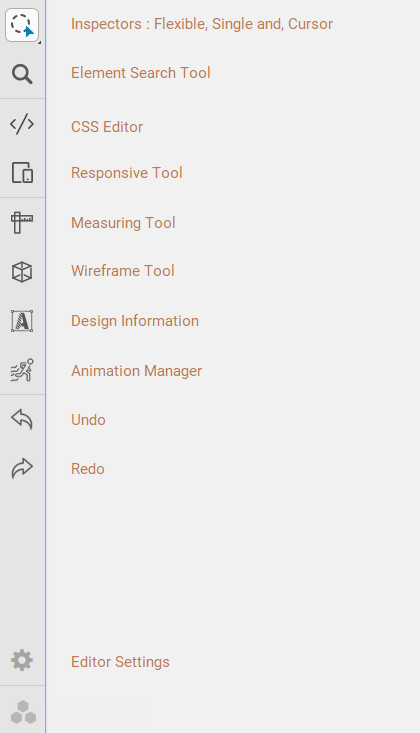This screenshot has width=420, height=733.
Task: Open Editor Settings gear icon
Action: tap(22, 660)
